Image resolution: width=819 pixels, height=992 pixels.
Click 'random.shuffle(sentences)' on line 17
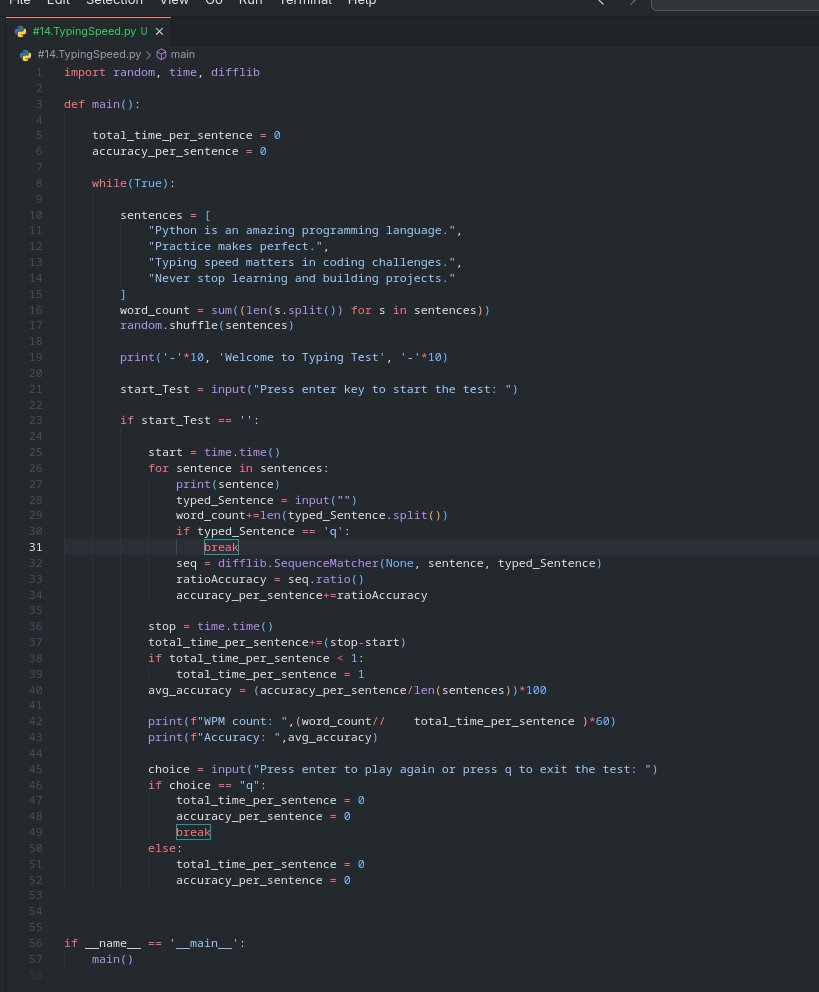pyautogui.click(x=207, y=325)
